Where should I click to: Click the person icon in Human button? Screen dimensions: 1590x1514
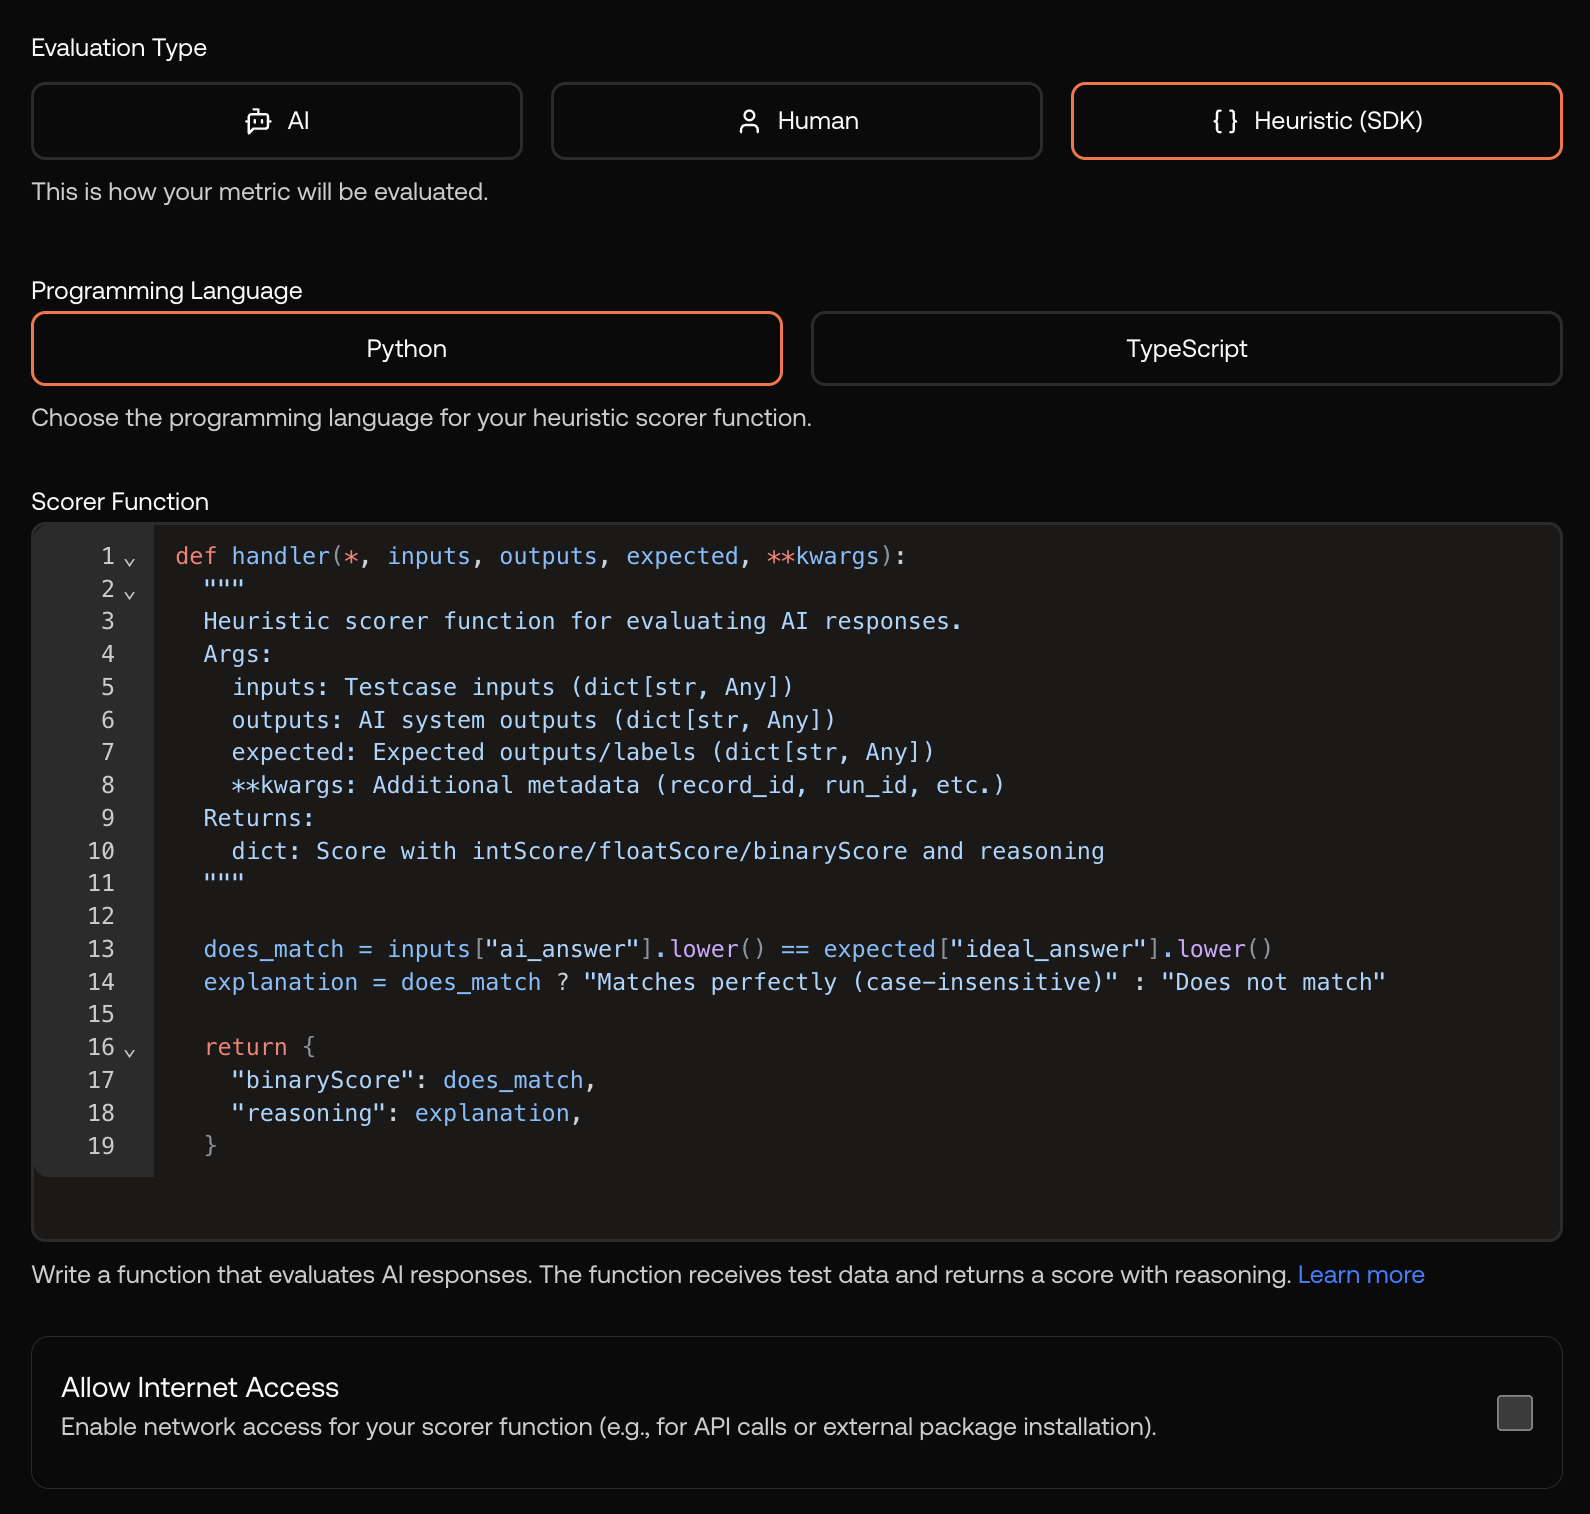coord(749,121)
